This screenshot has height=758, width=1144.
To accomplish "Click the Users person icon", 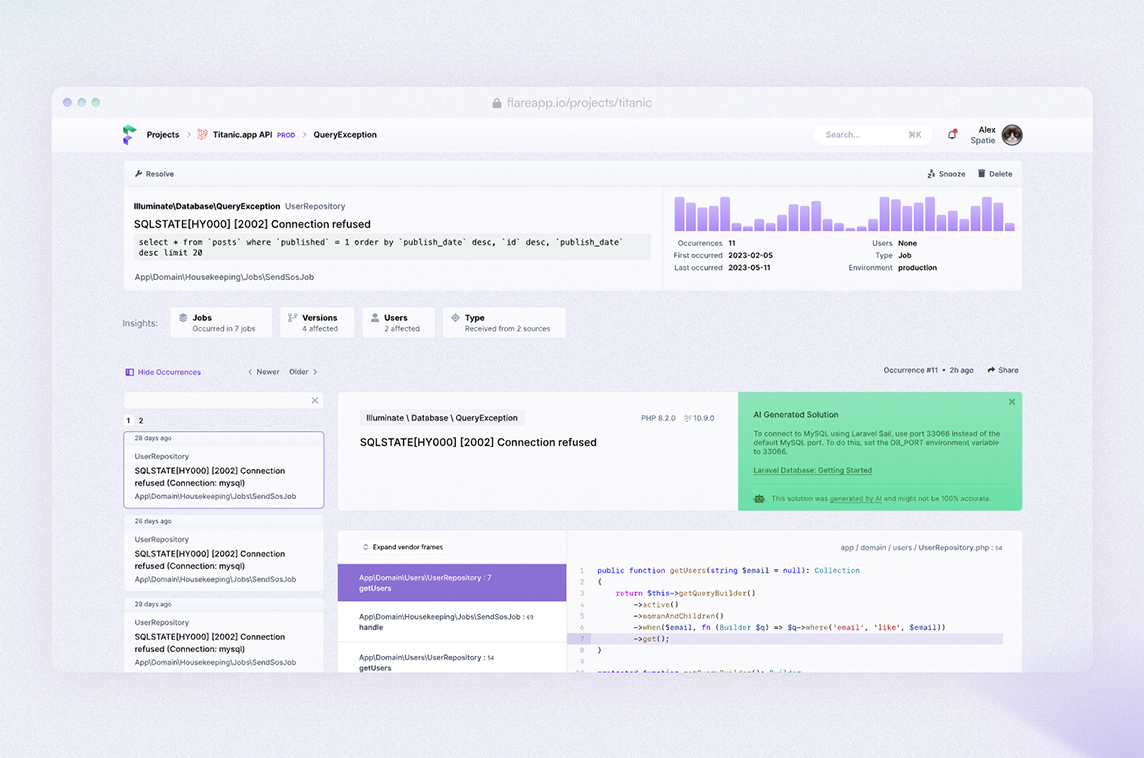I will 375,318.
